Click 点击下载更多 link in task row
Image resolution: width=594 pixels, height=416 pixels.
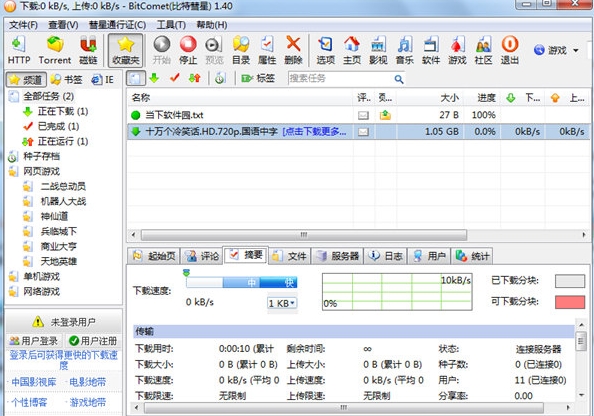314,131
